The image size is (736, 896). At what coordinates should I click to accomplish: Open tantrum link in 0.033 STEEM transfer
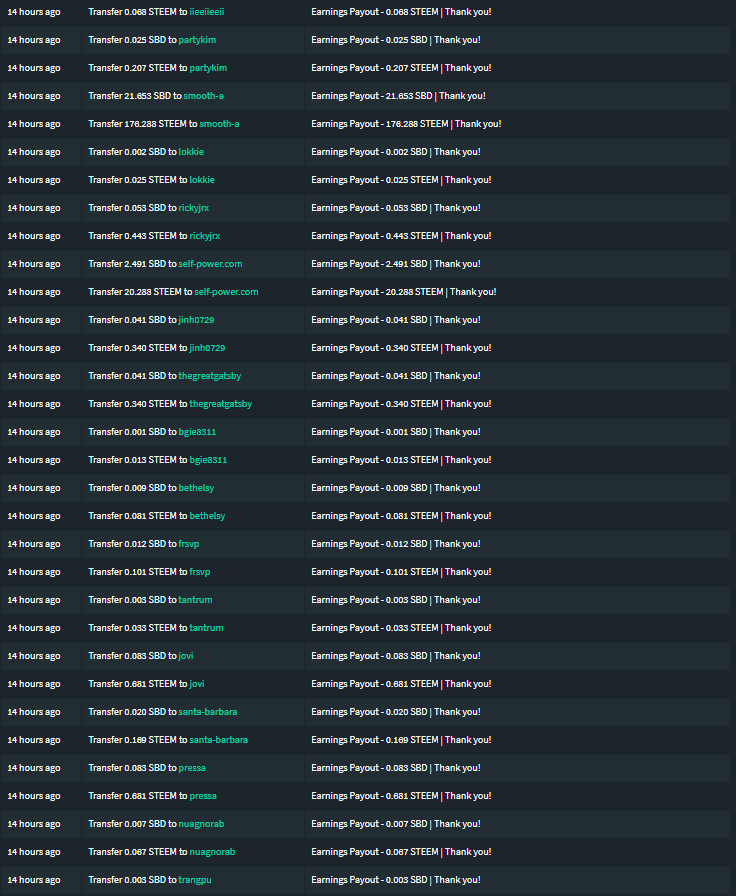[206, 628]
